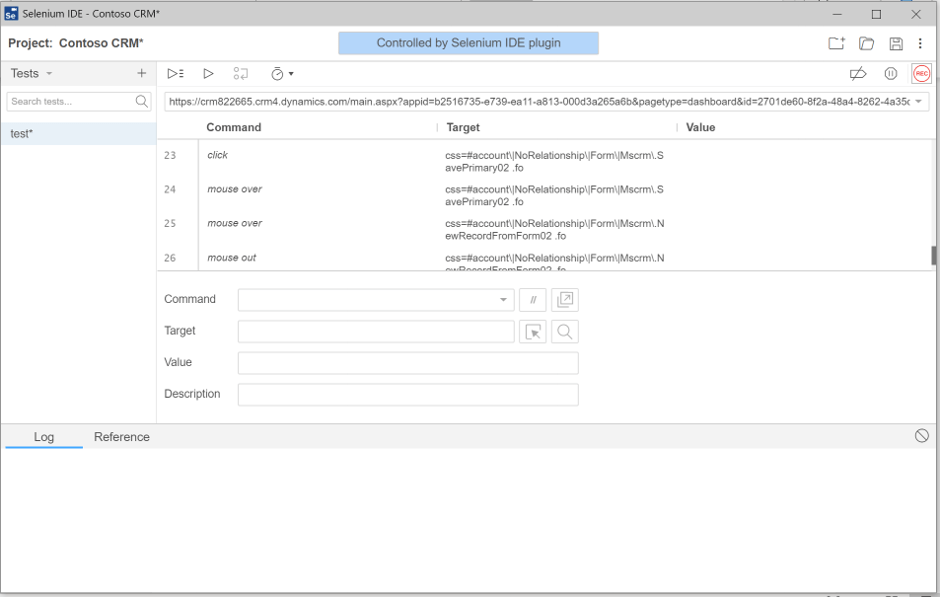The image size is (940, 597).
Task: Click the Selenium IDE title bar icon
Action: tap(11, 14)
